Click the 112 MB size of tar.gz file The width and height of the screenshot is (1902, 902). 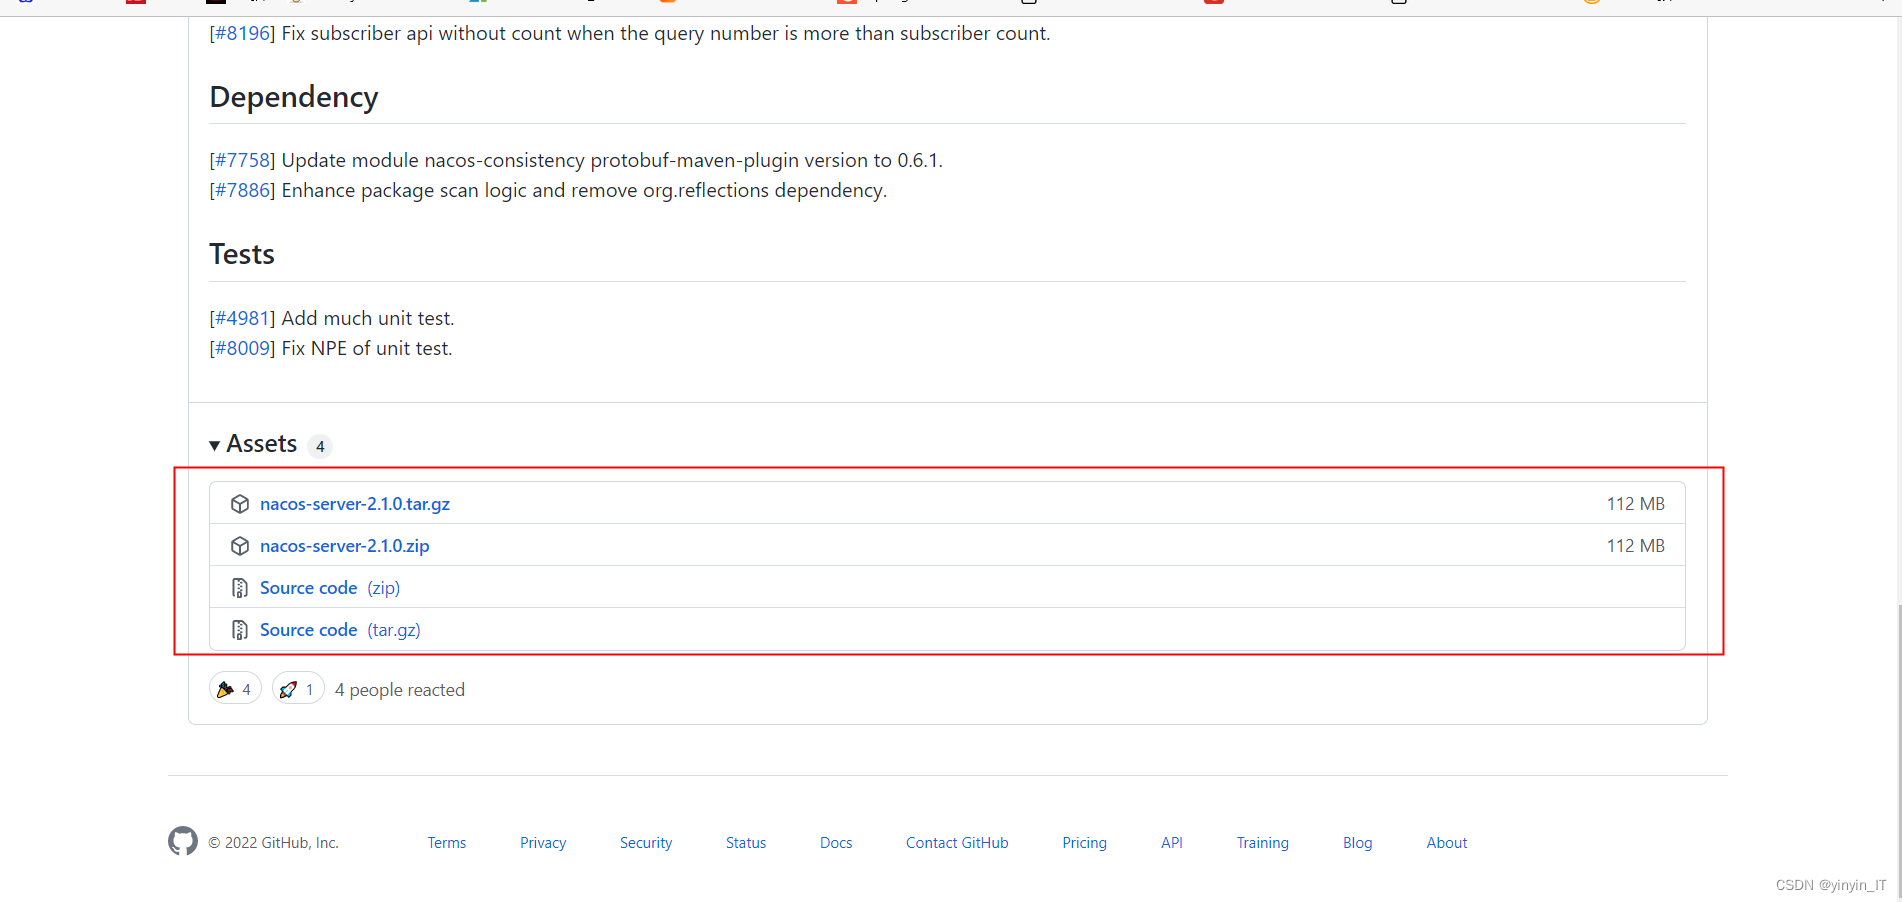point(1636,504)
